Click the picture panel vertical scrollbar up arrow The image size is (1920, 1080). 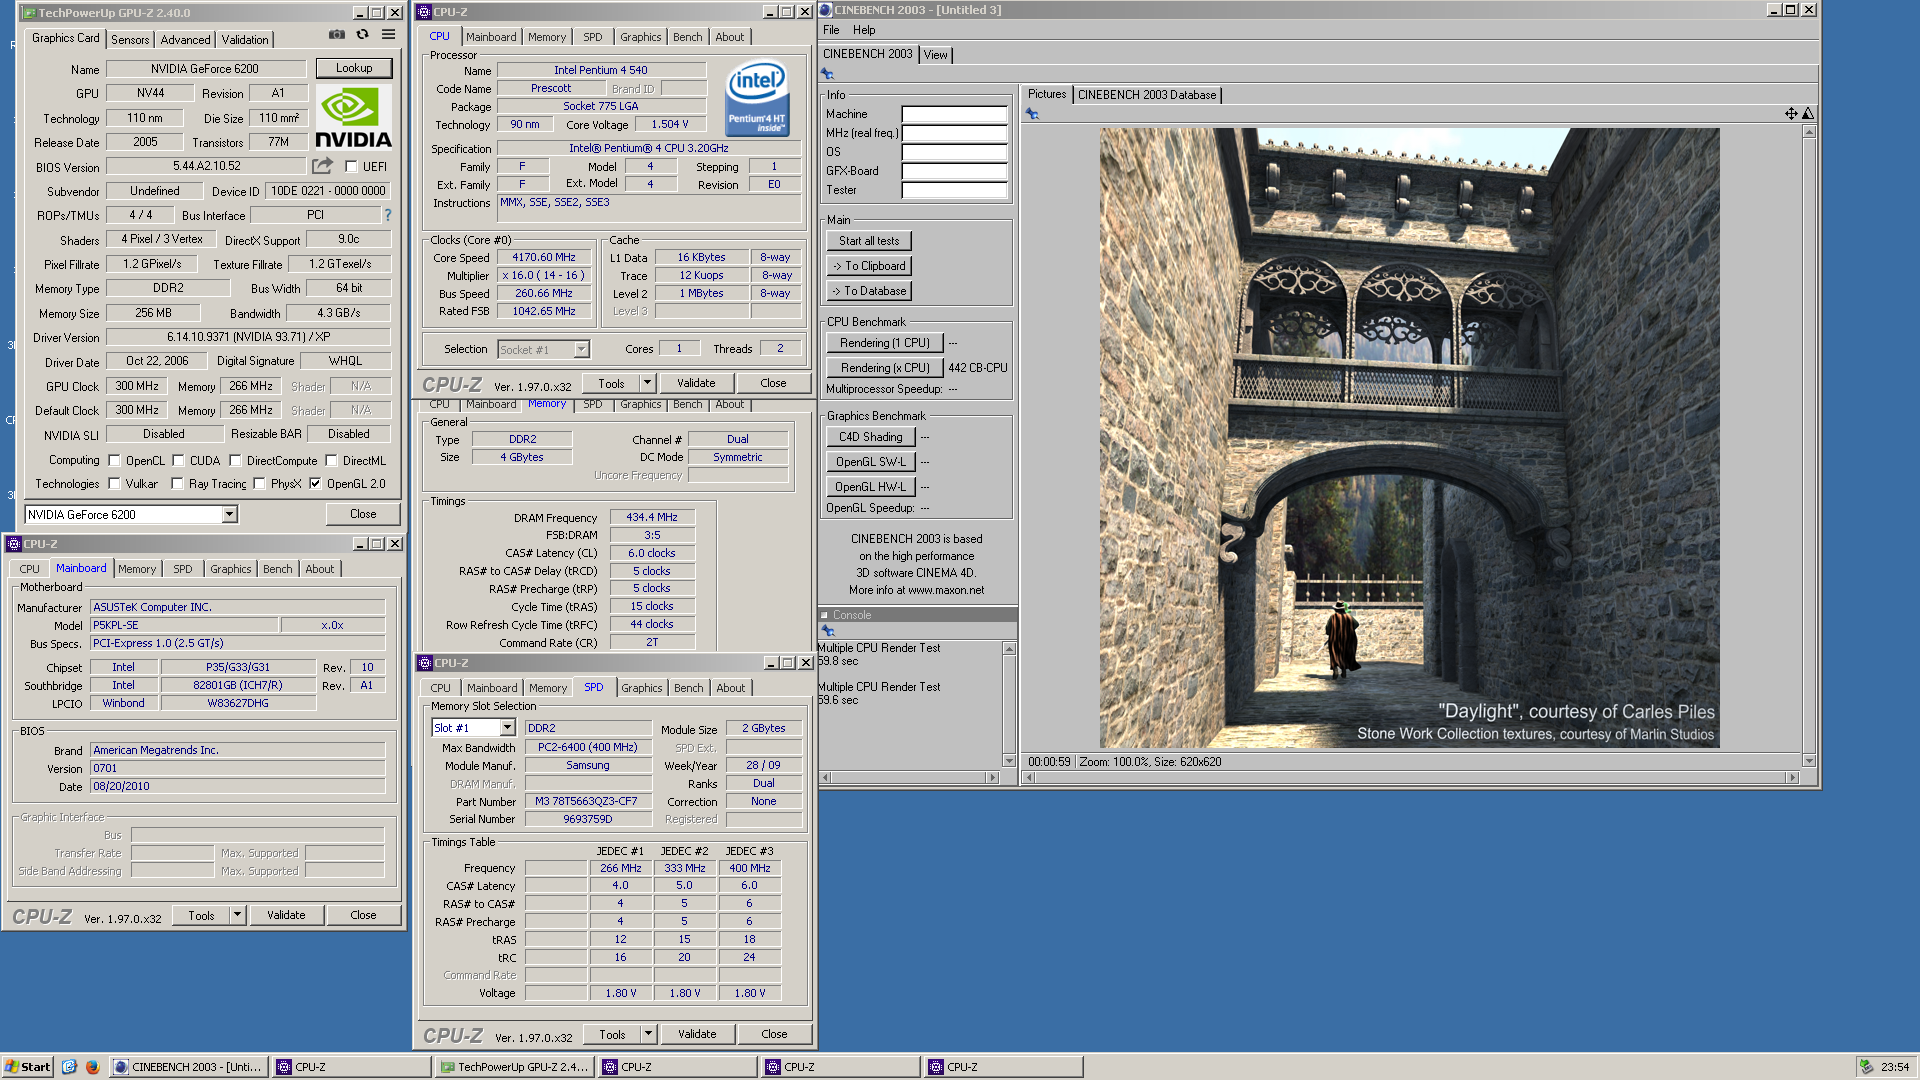point(1809,132)
